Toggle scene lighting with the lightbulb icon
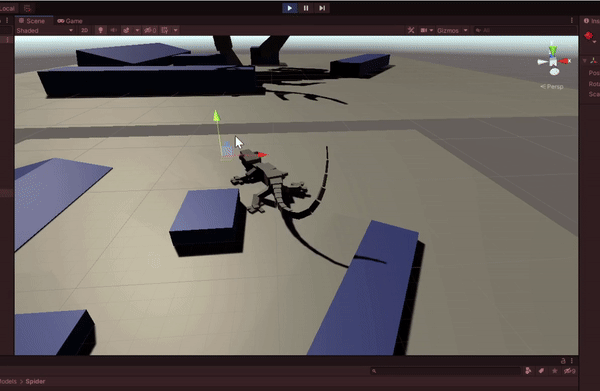Image resolution: width=600 pixels, height=391 pixels. click(x=101, y=30)
